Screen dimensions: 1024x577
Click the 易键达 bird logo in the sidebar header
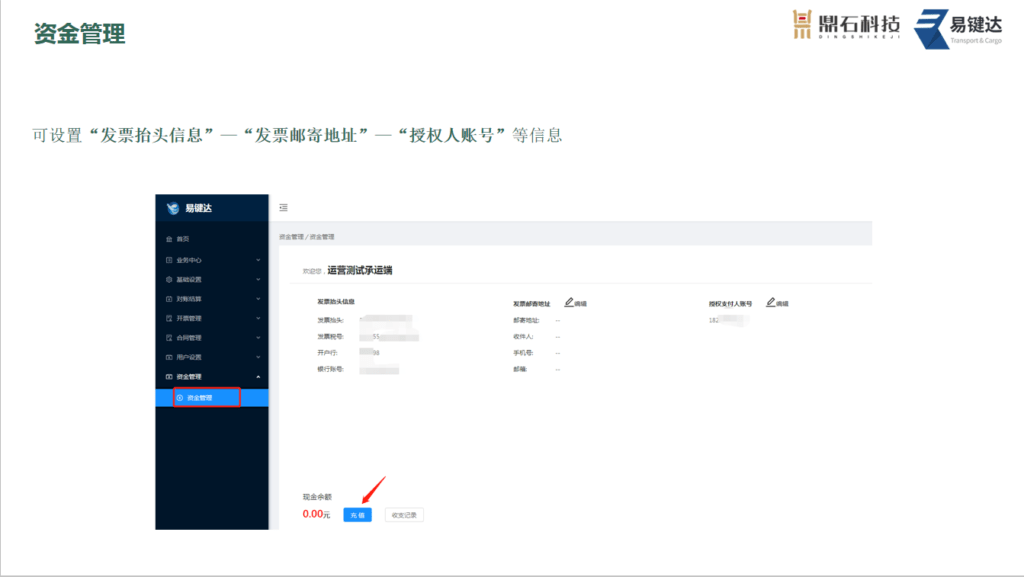(172, 208)
